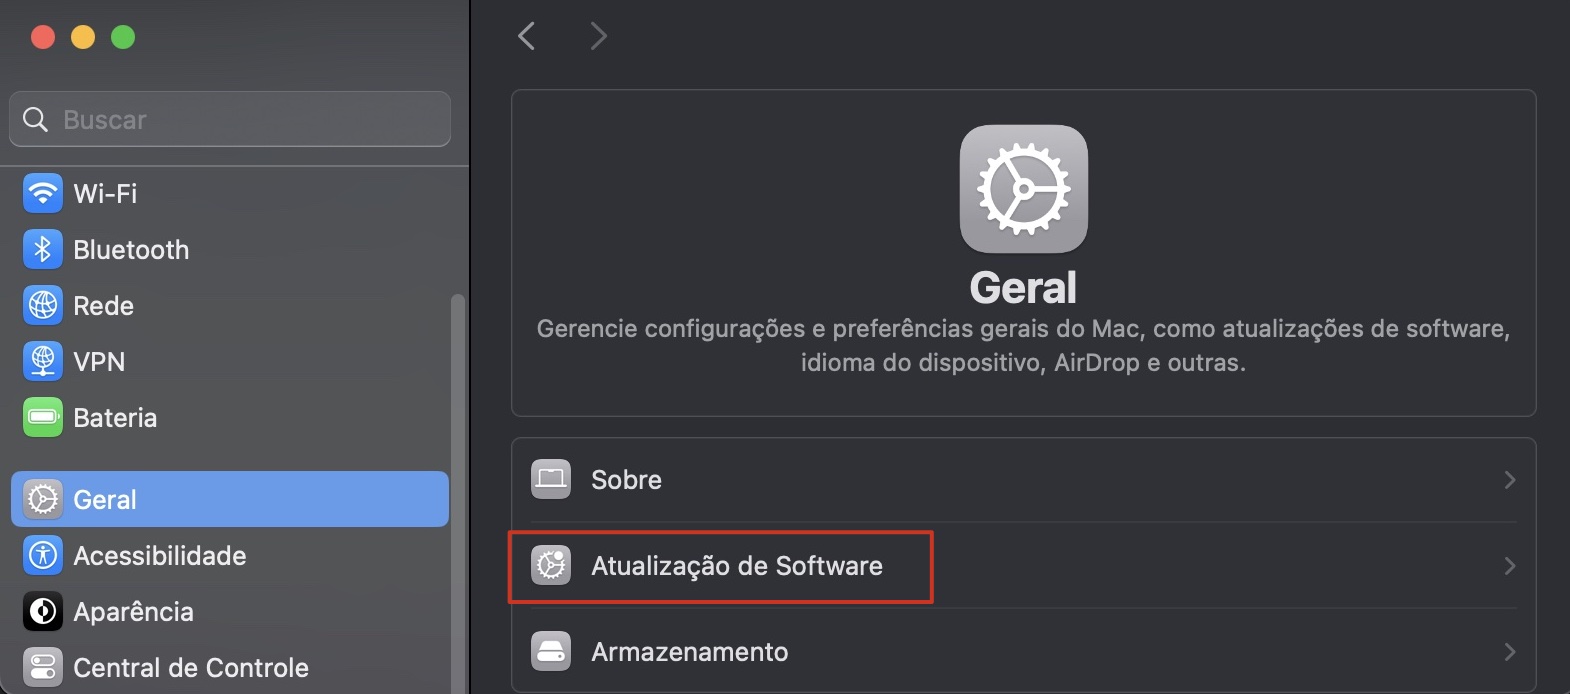1570x694 pixels.
Task: Expand the Sobre row chevron
Action: (1509, 479)
